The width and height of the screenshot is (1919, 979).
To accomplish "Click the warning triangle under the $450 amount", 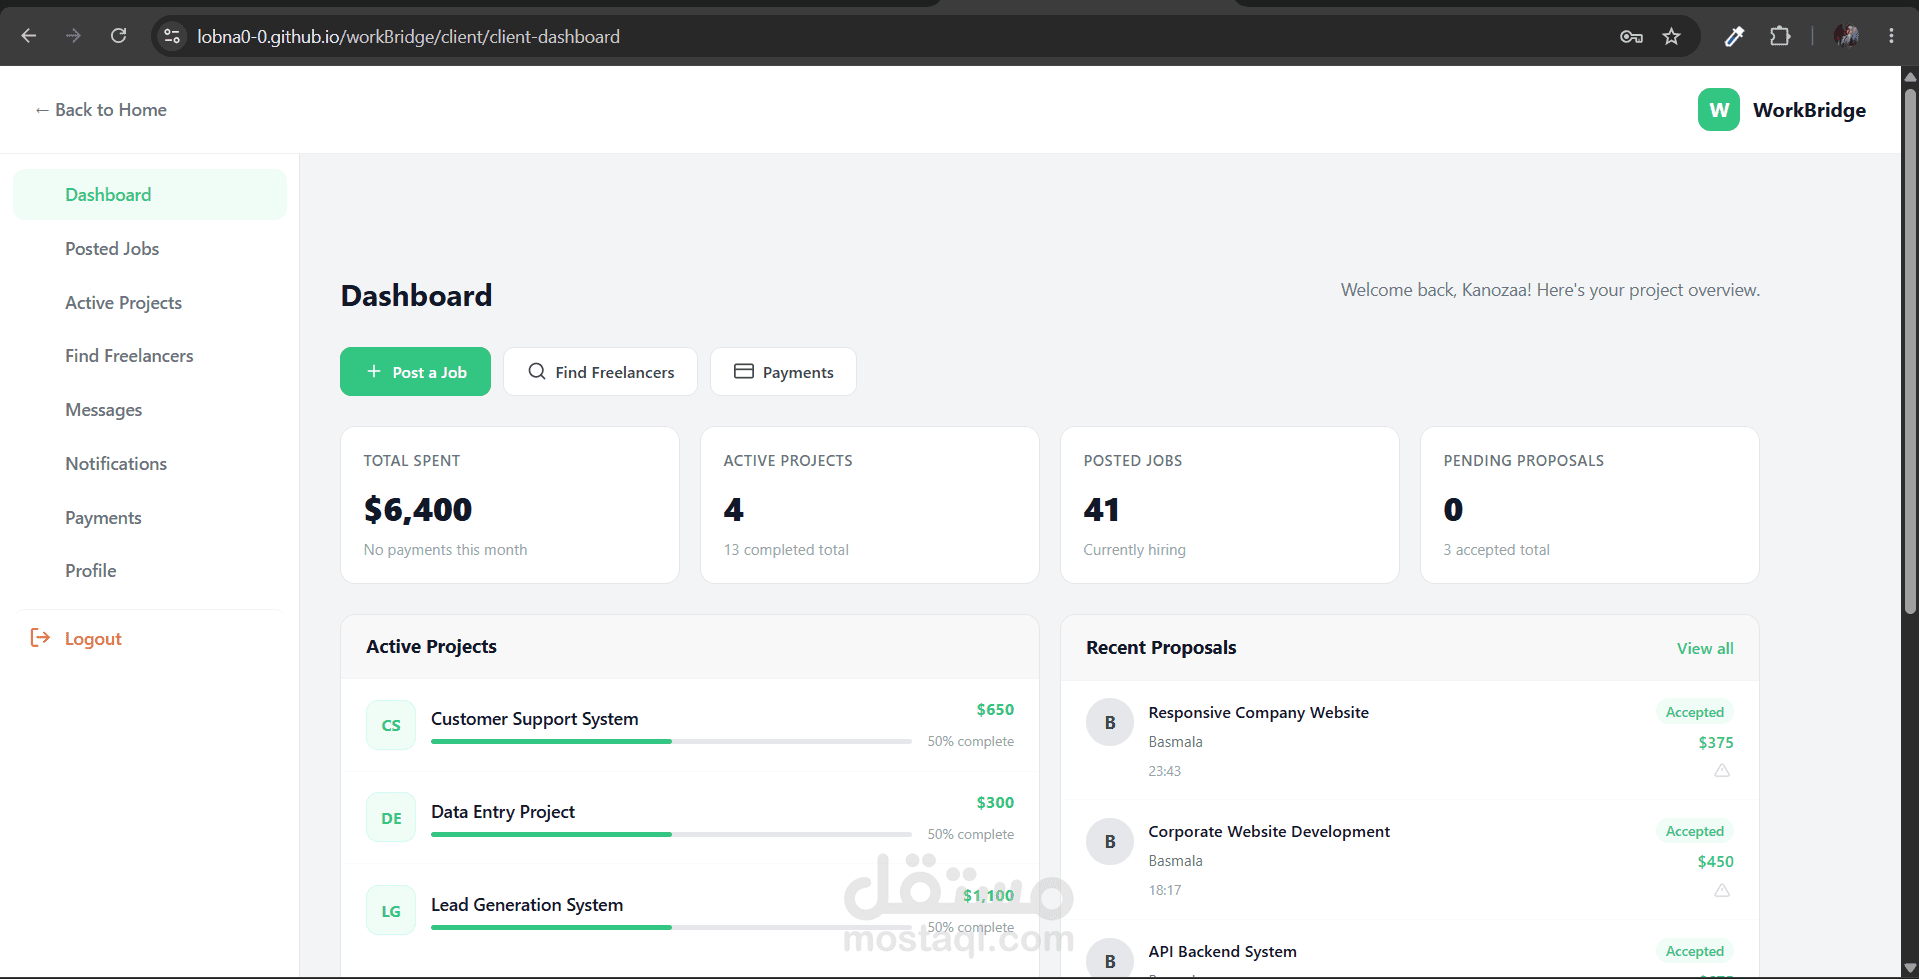I will 1722,890.
